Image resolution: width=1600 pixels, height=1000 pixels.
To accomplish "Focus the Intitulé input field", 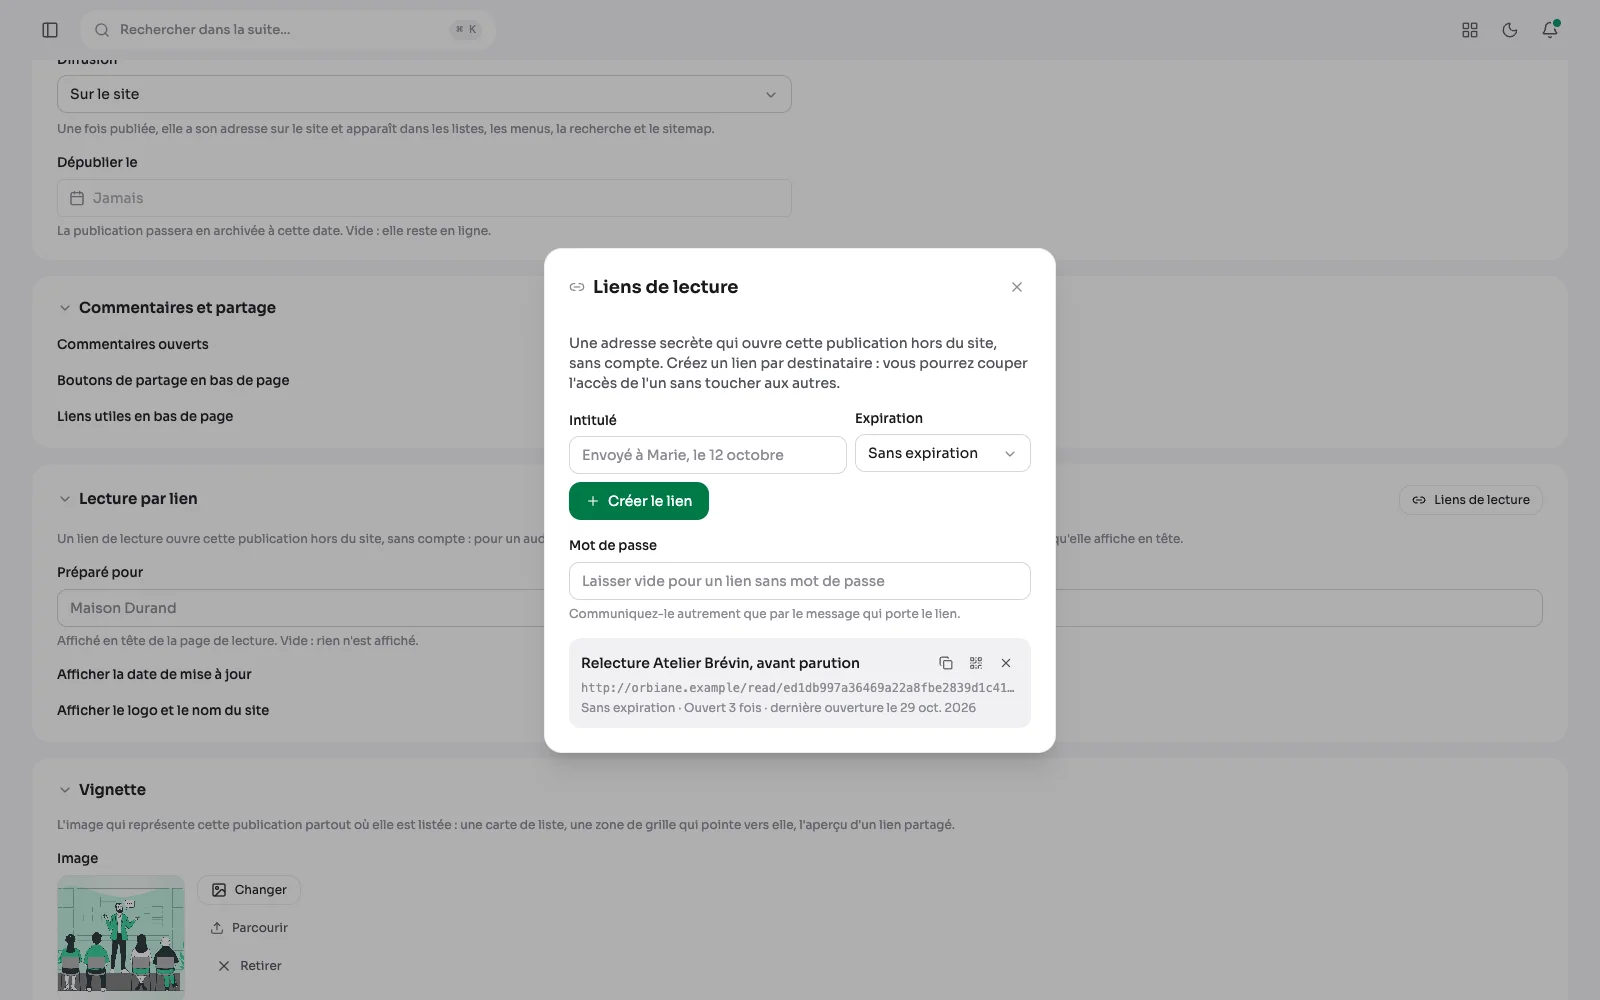I will (708, 455).
